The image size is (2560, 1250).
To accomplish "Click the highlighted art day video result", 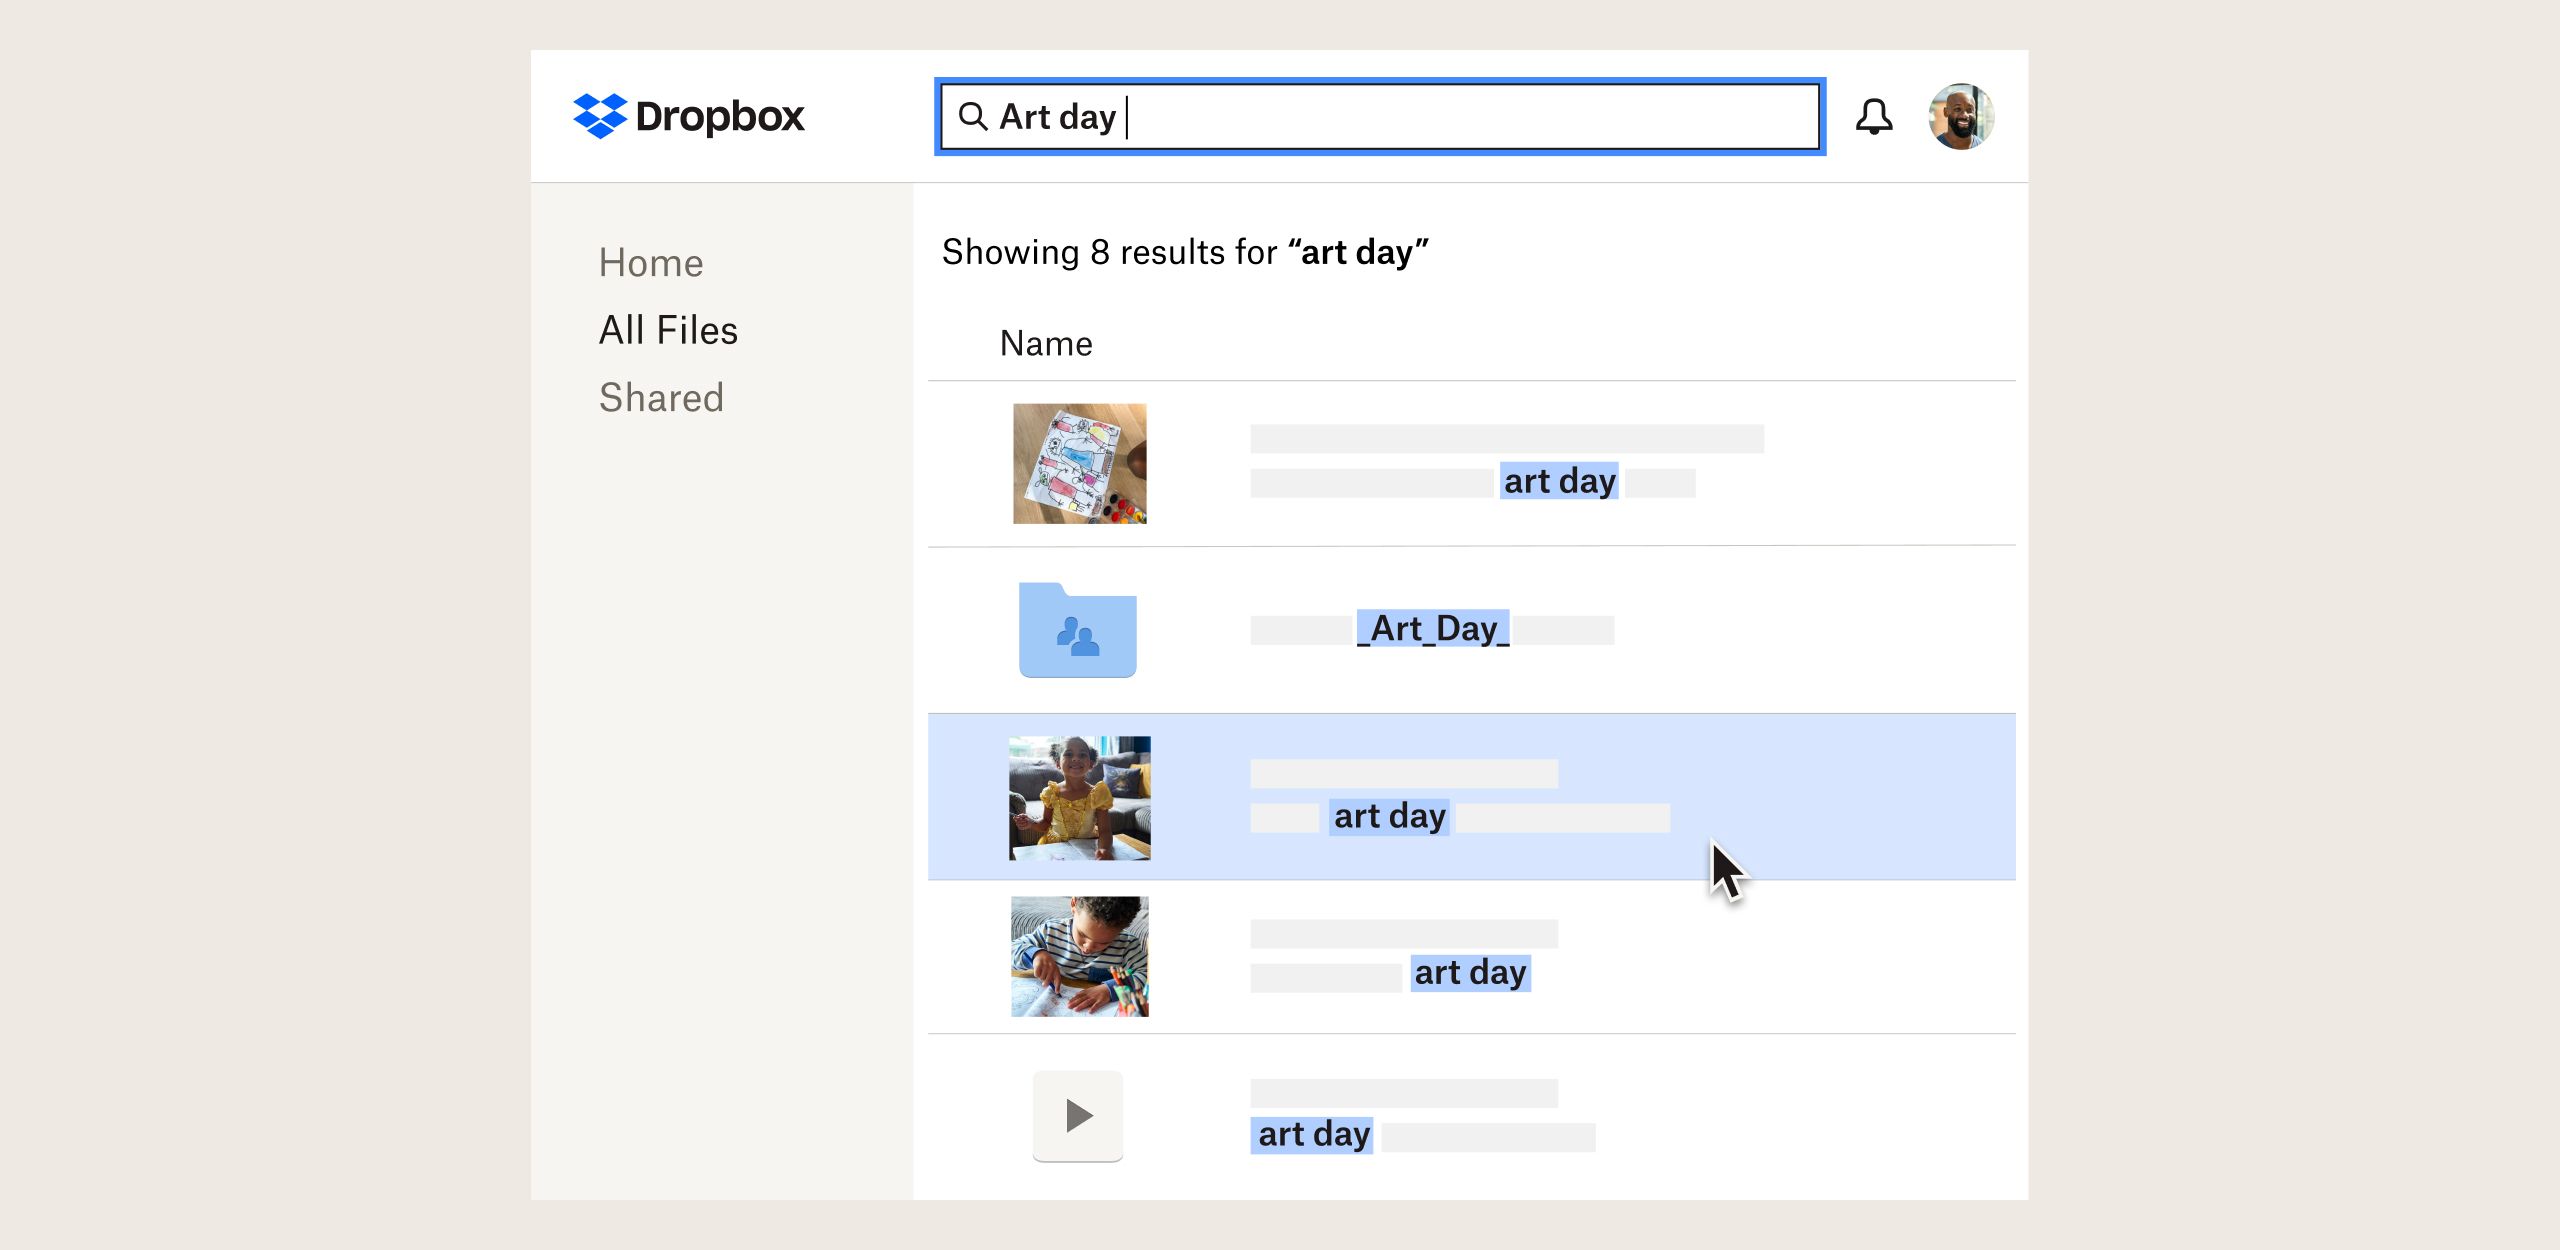I will point(1471,798).
